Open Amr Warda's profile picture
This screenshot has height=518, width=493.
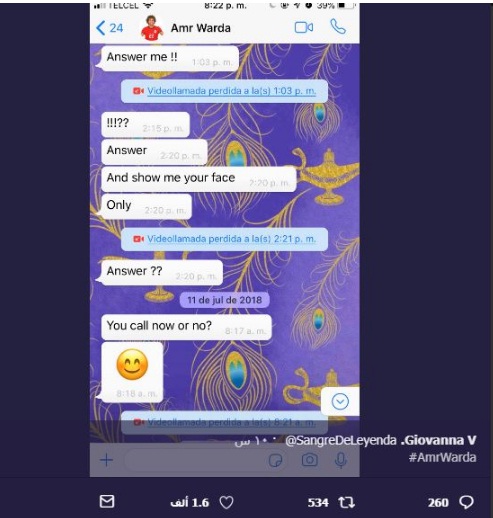(x=152, y=28)
